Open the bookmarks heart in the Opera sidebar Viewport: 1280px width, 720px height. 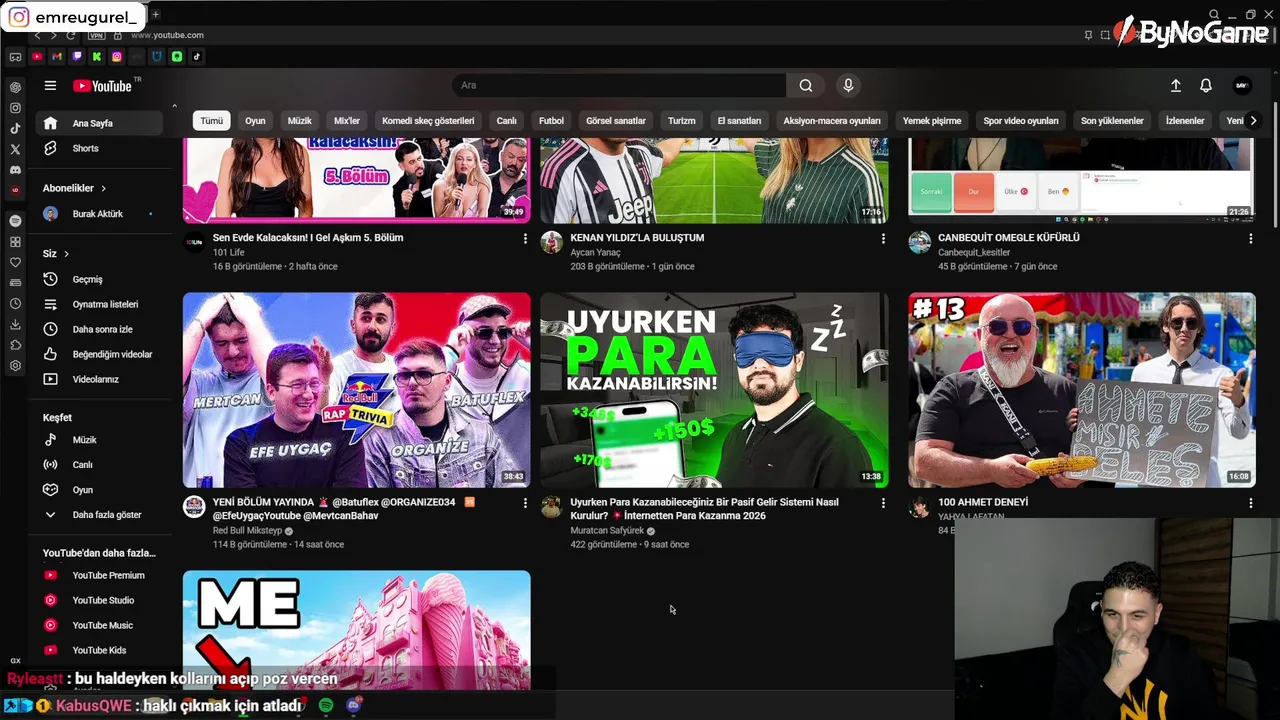click(15, 262)
